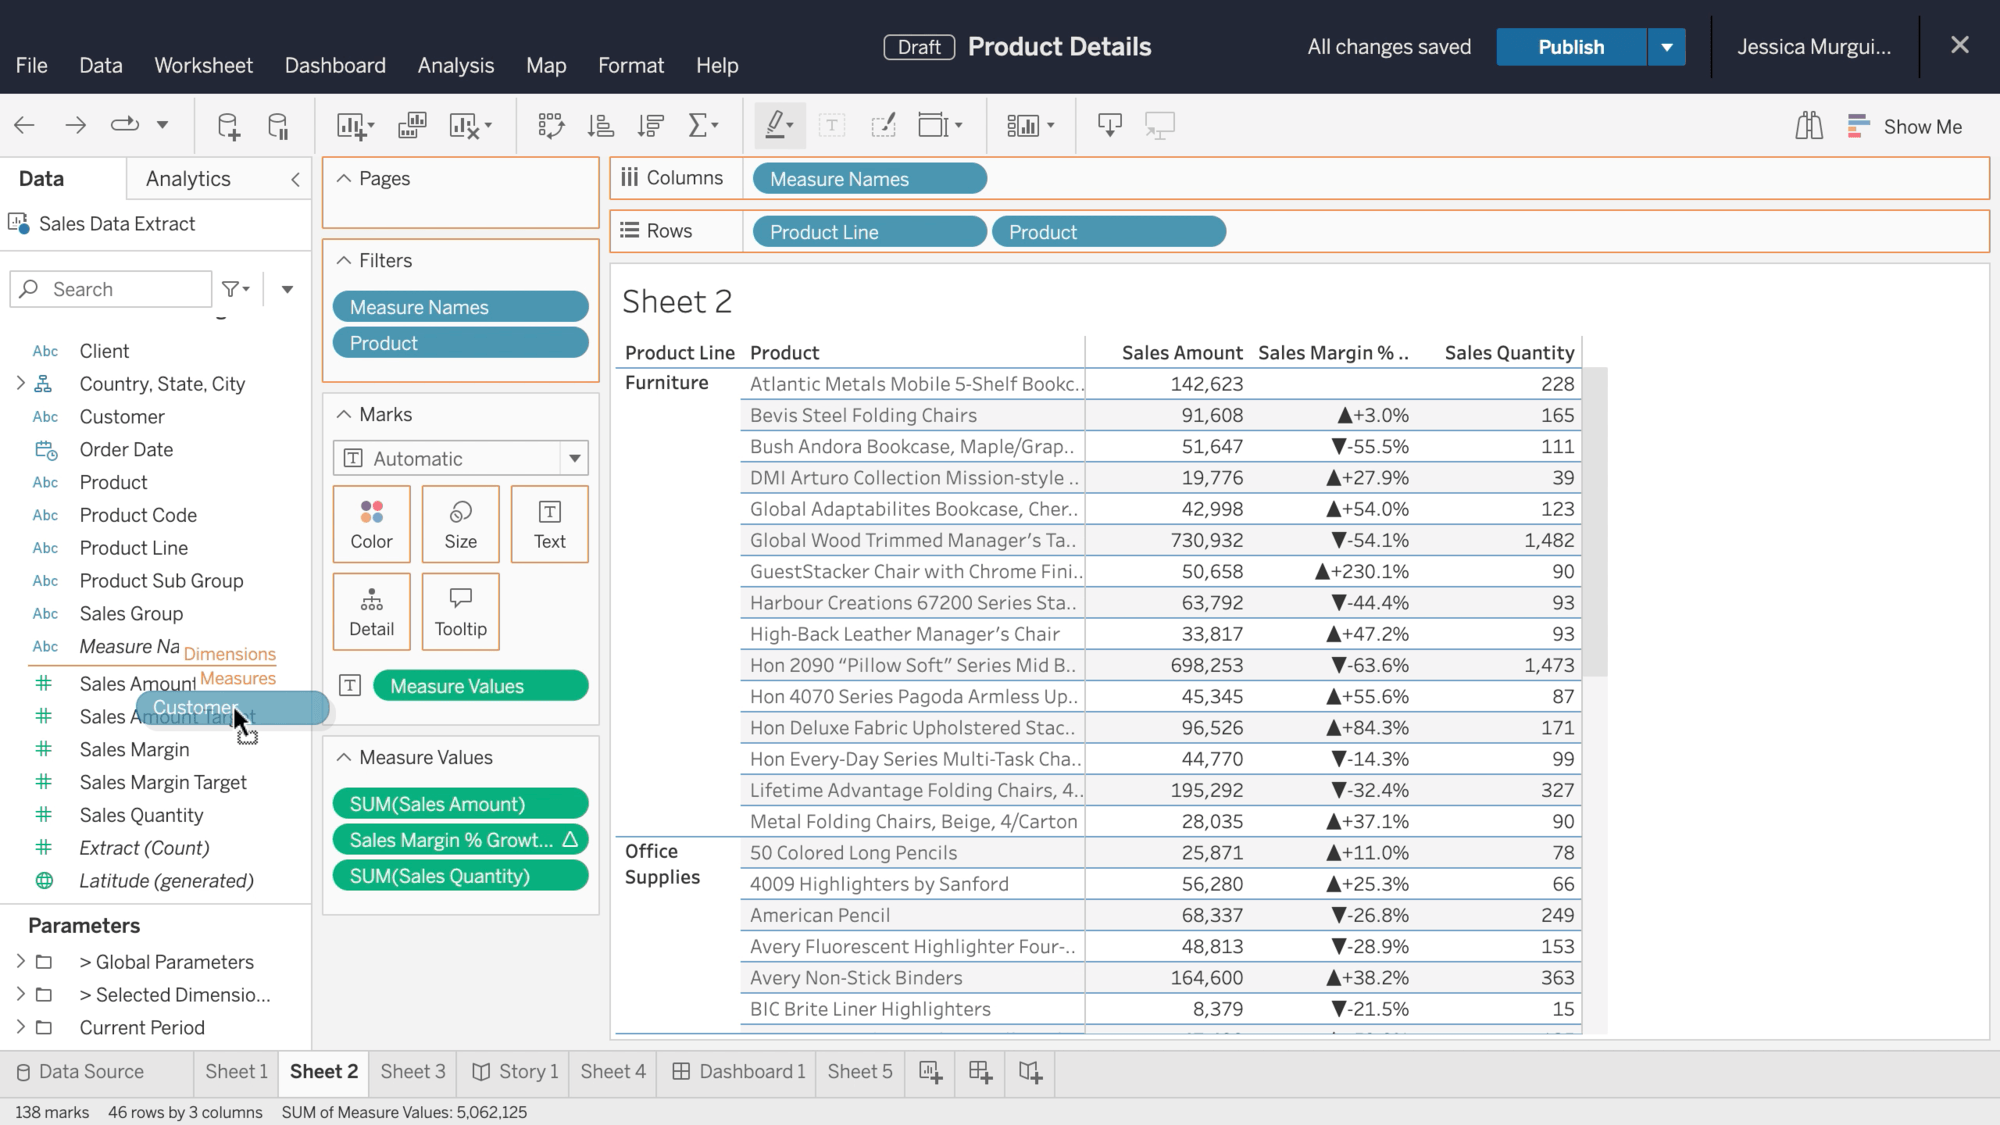Image resolution: width=2000 pixels, height=1125 pixels.
Task: Open the Publish button dropdown arrow
Action: point(1666,47)
